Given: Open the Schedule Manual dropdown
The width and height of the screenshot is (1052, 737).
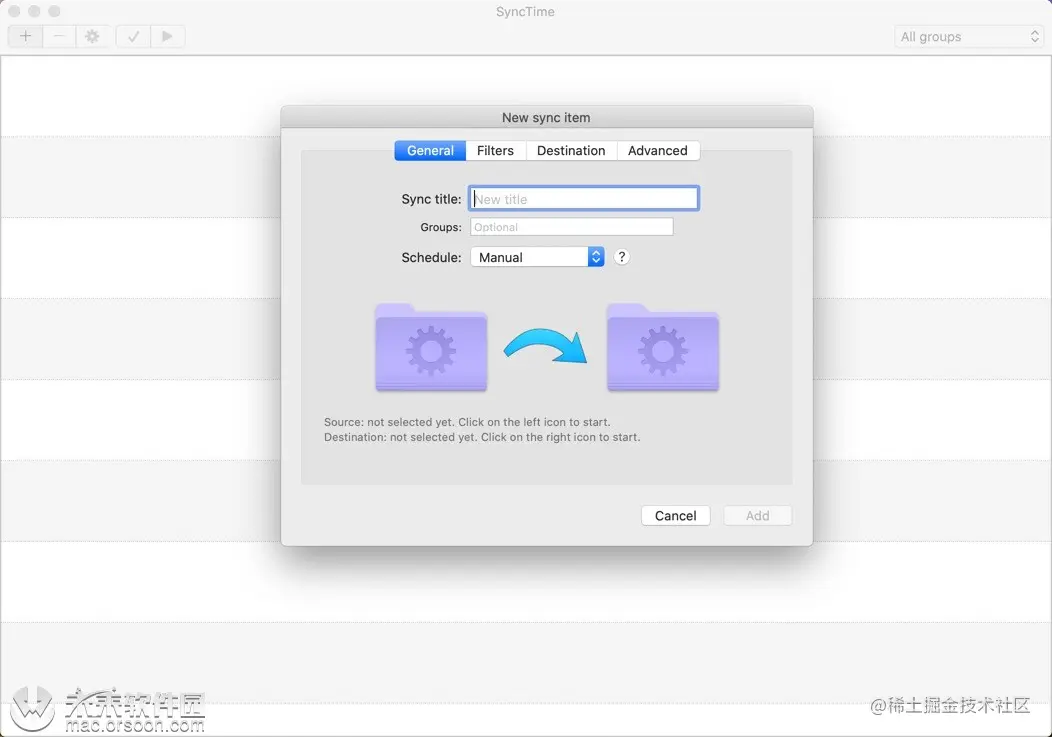Looking at the screenshot, I should click(537, 257).
